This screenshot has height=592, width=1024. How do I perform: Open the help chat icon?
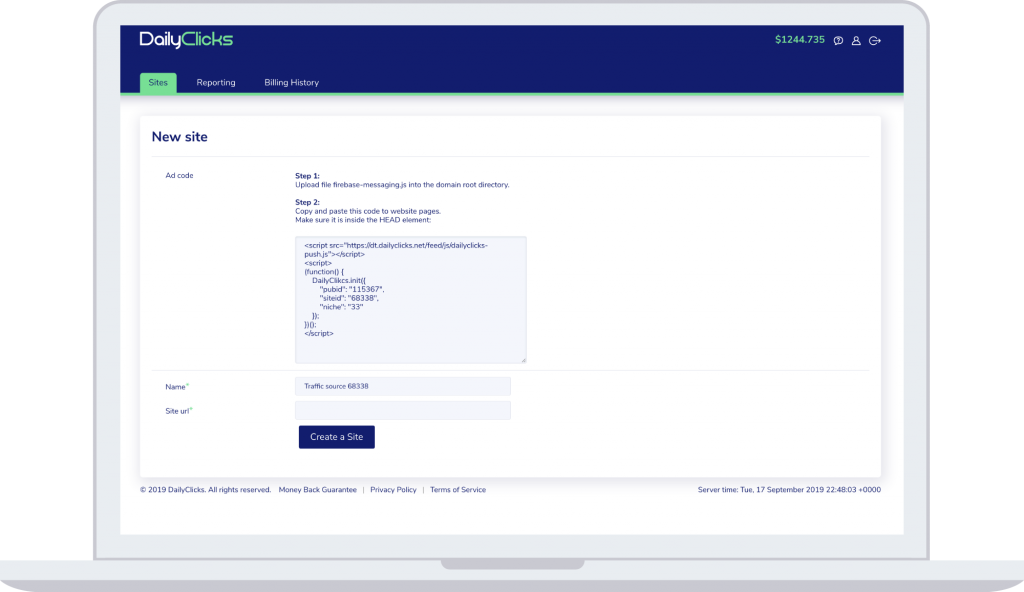pos(838,41)
